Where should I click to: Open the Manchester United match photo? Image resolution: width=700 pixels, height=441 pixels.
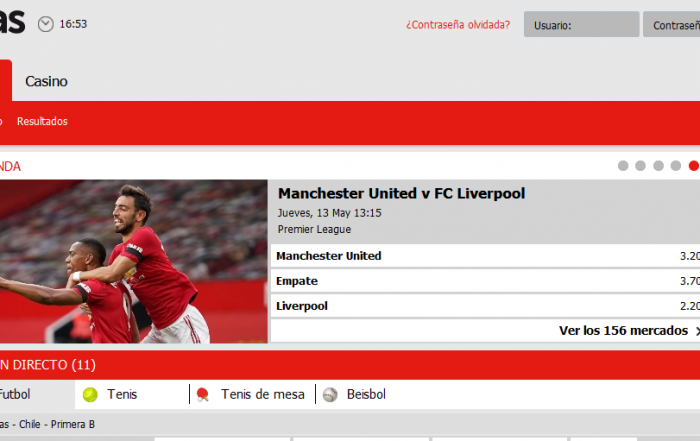[133, 262]
